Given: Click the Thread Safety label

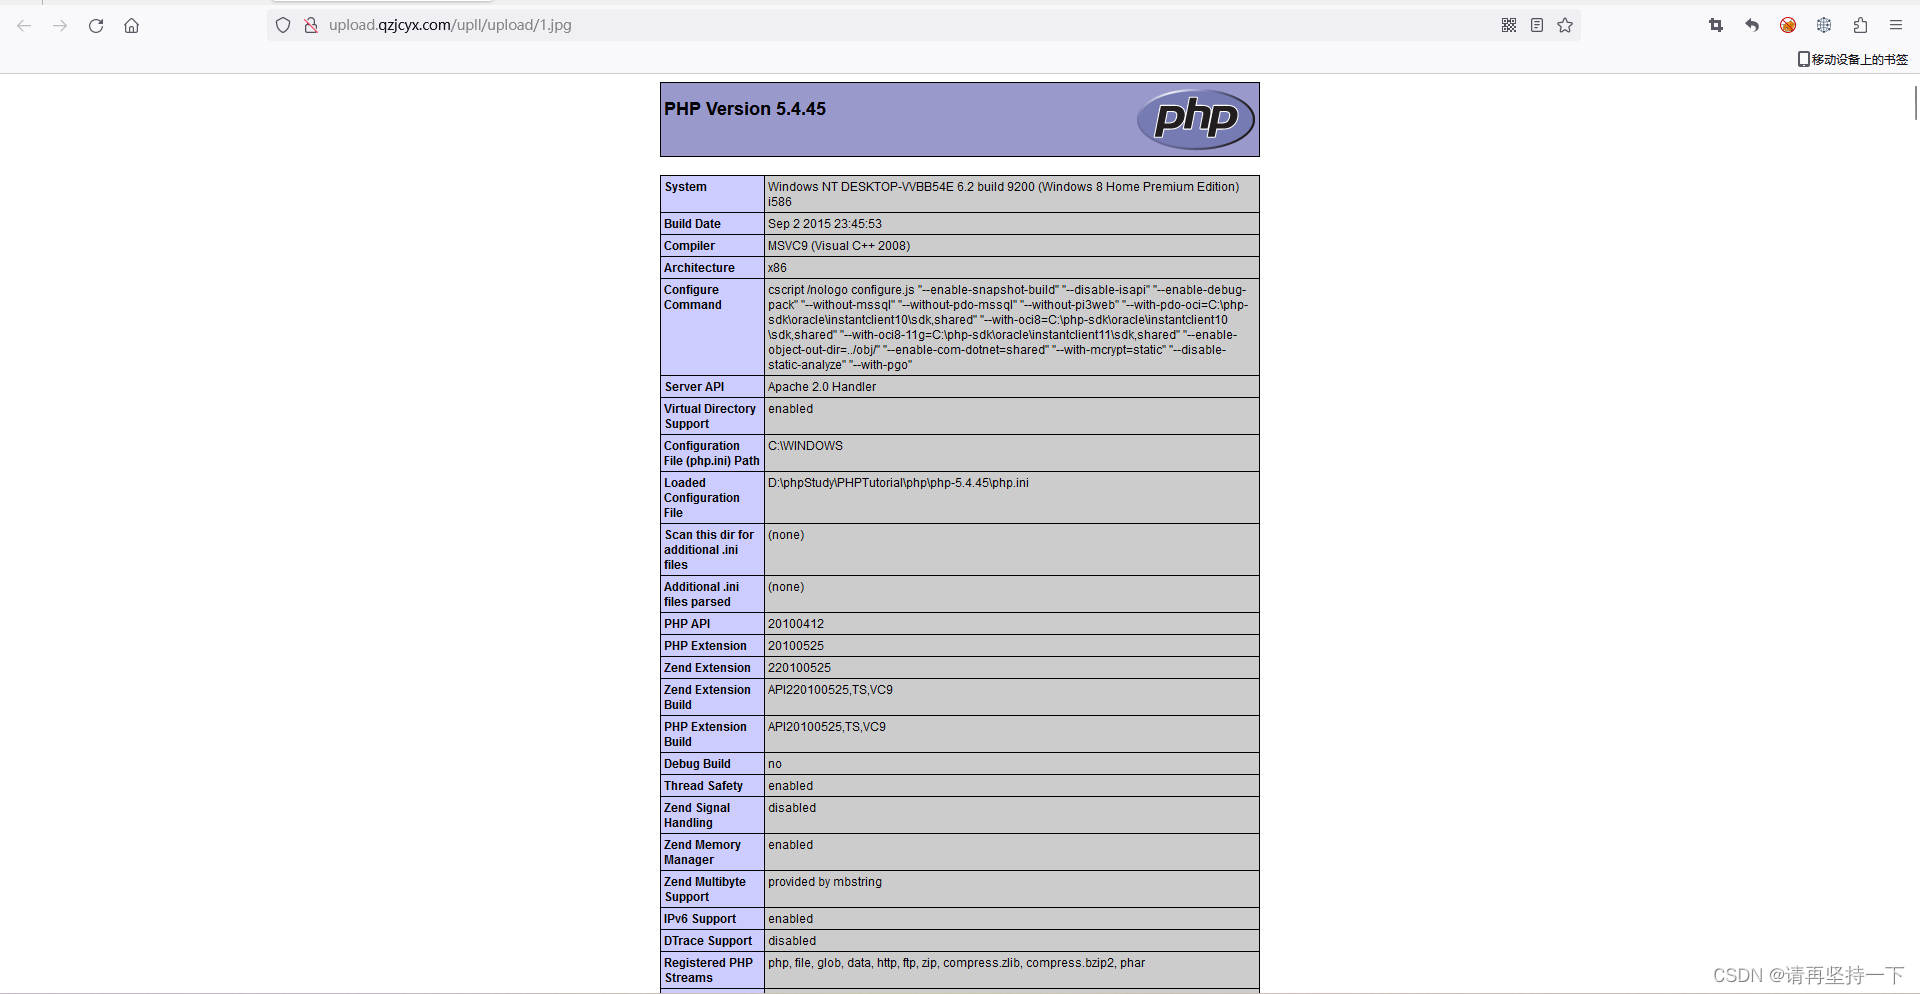Looking at the screenshot, I should [703, 786].
